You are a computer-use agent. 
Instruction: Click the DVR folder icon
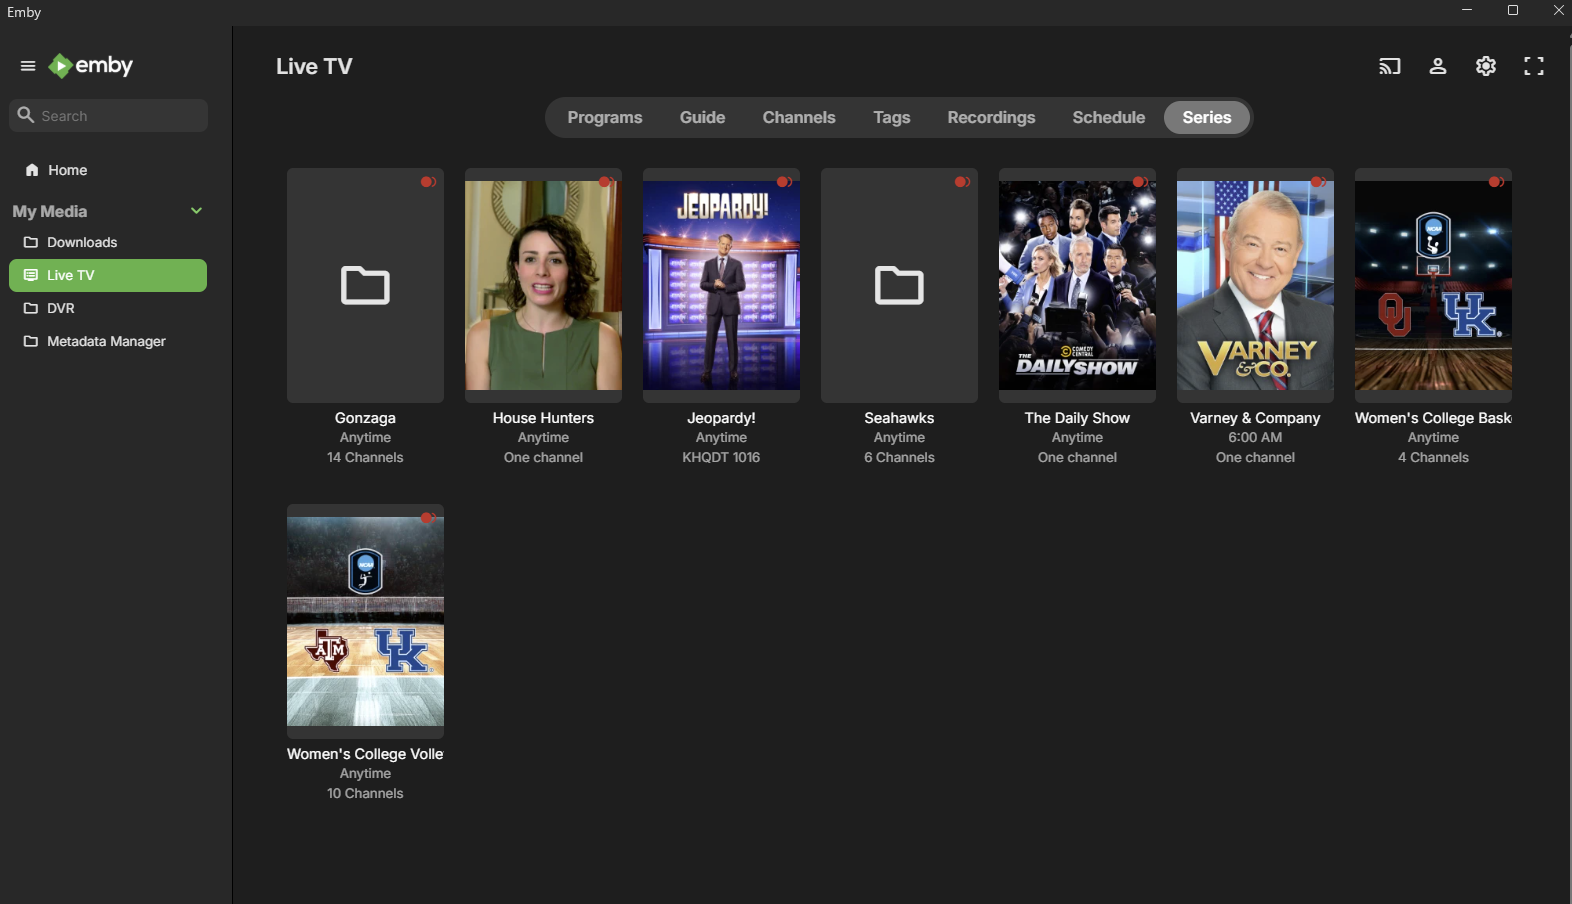coord(31,308)
